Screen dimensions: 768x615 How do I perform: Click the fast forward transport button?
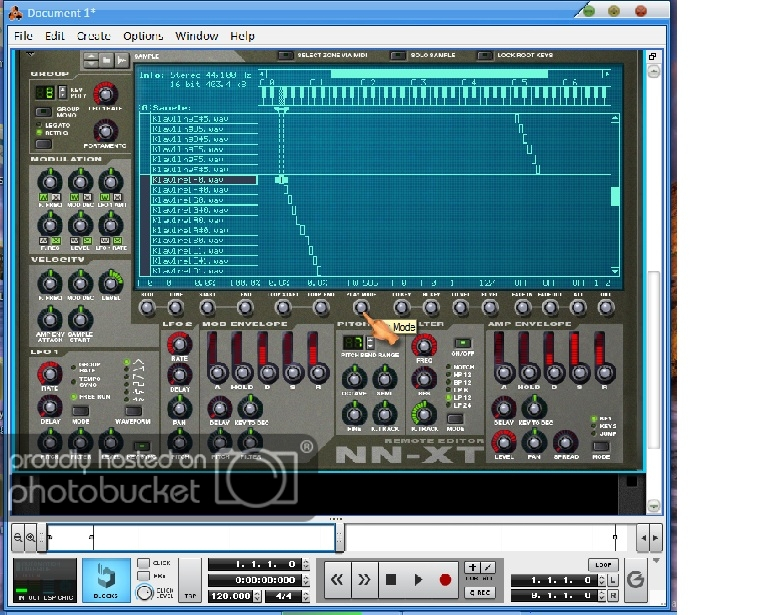364,580
